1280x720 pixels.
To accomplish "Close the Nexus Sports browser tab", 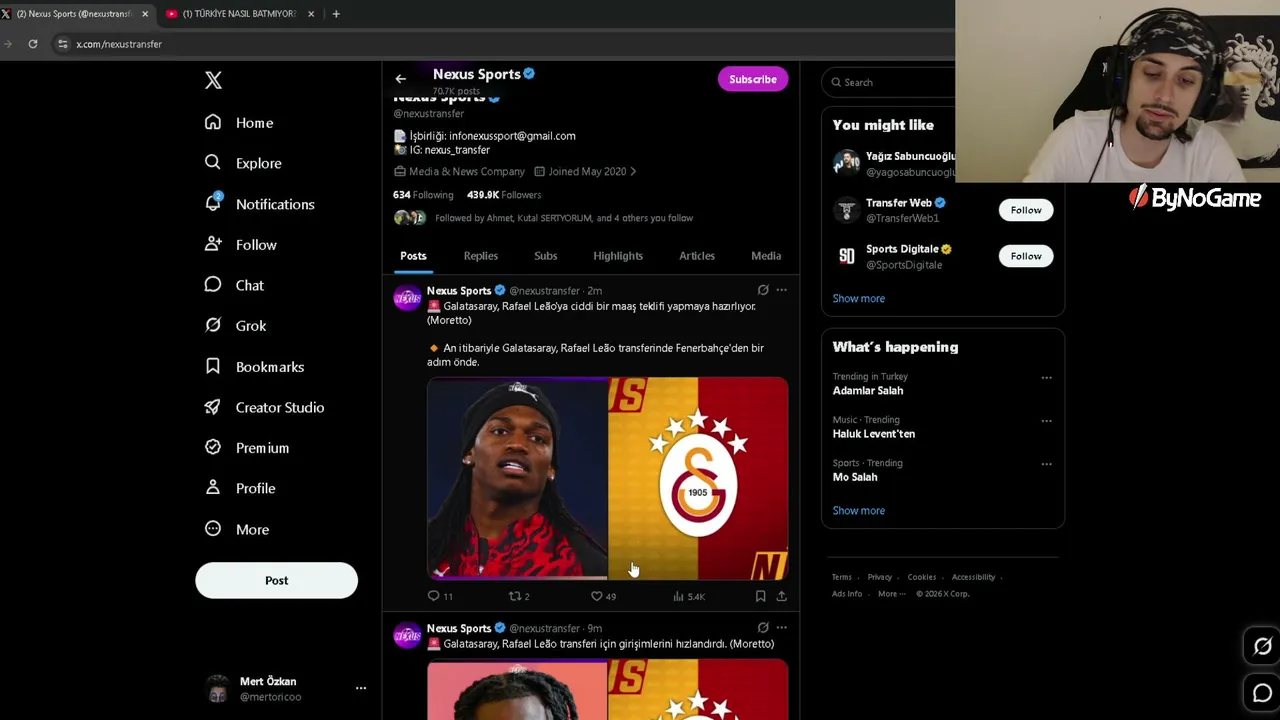I will click(145, 14).
